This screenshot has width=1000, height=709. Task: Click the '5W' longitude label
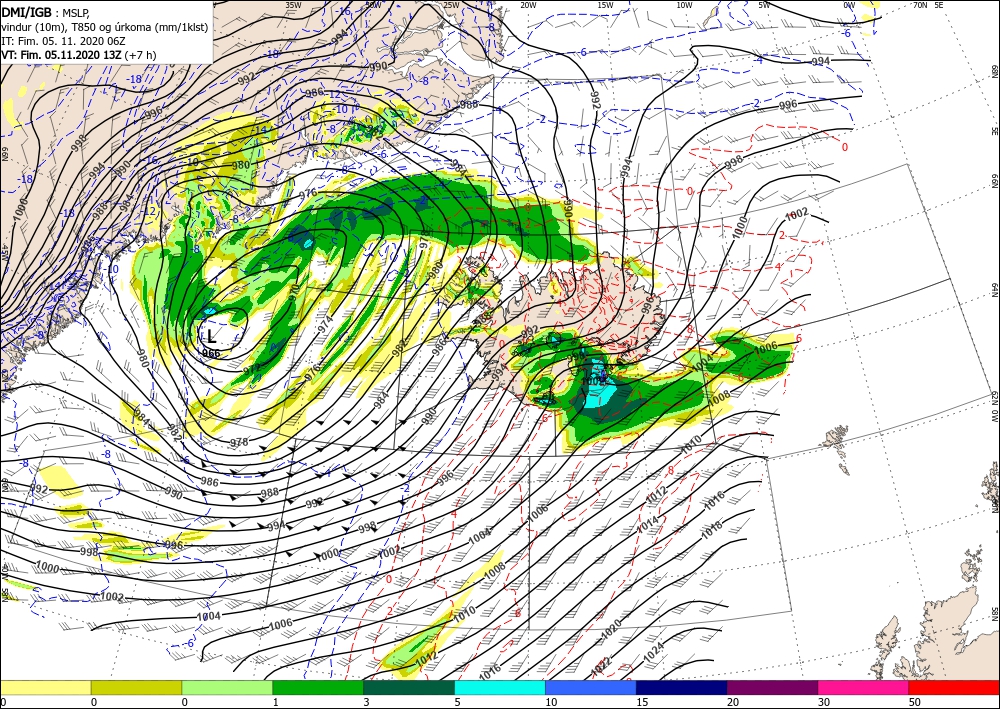[x=764, y=5]
